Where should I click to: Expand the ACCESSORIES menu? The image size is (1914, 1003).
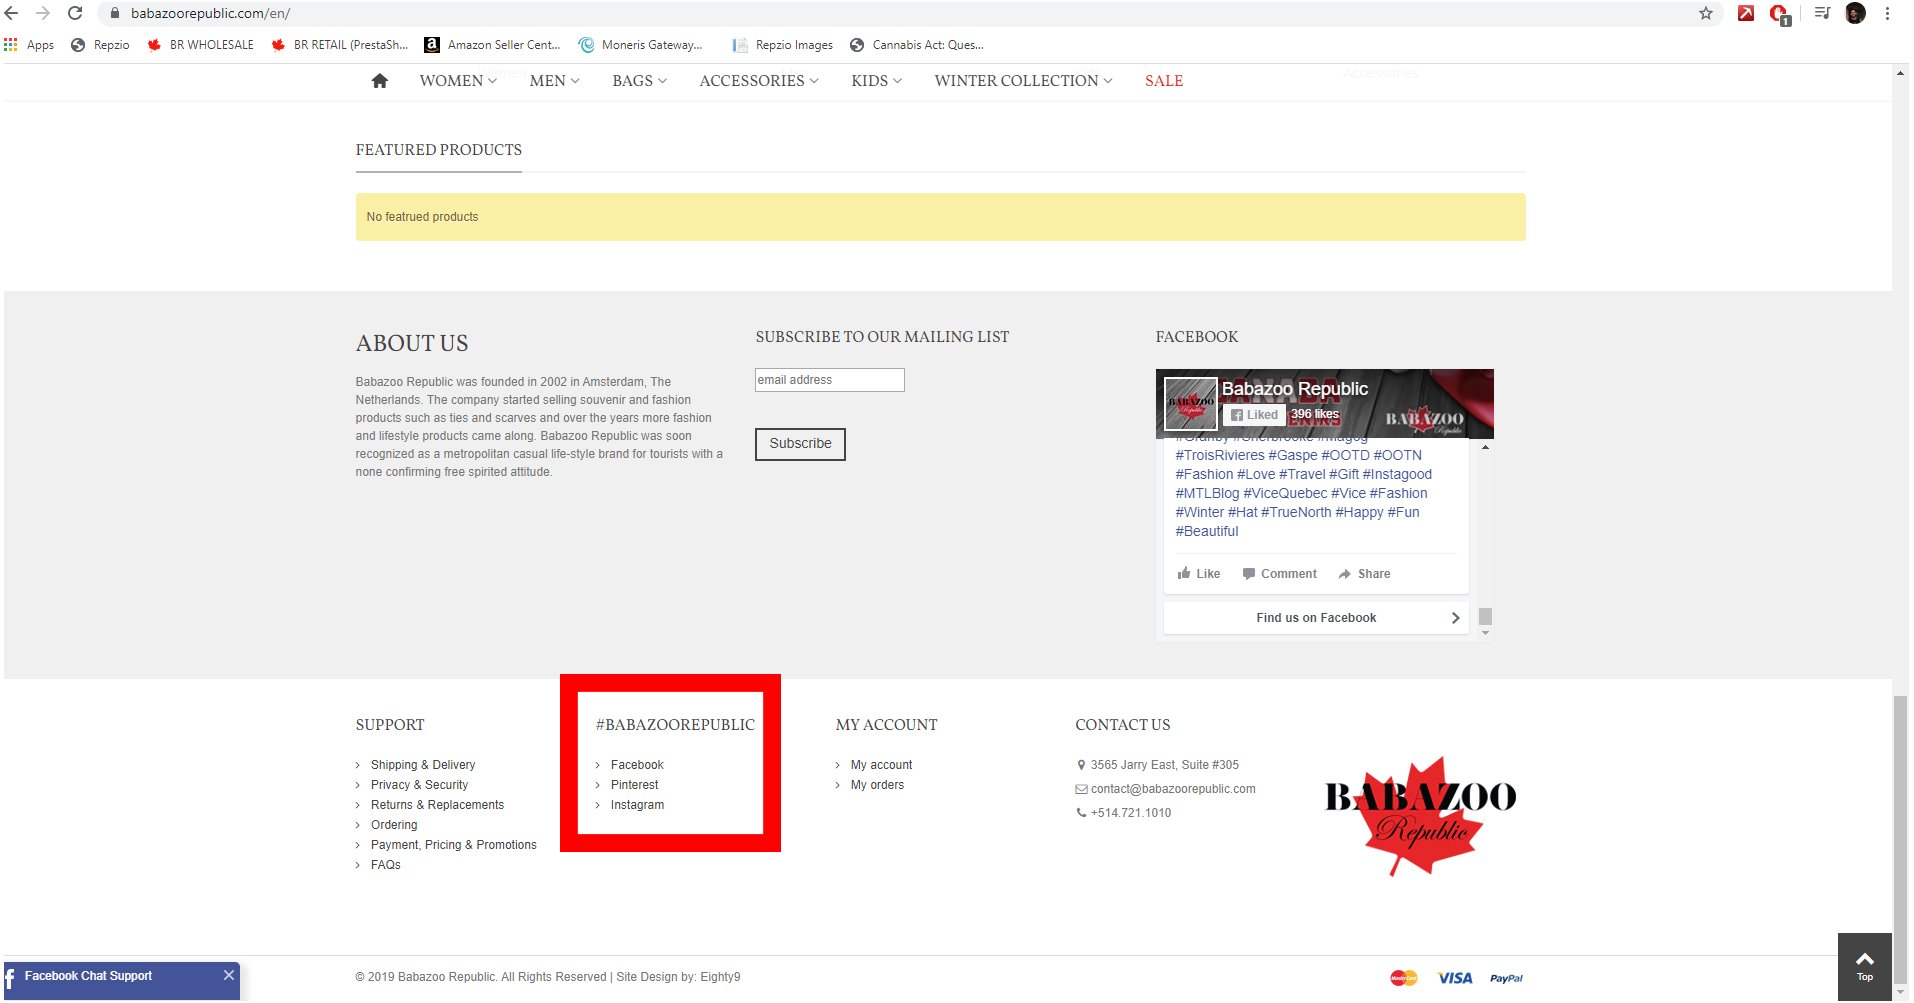coord(759,81)
